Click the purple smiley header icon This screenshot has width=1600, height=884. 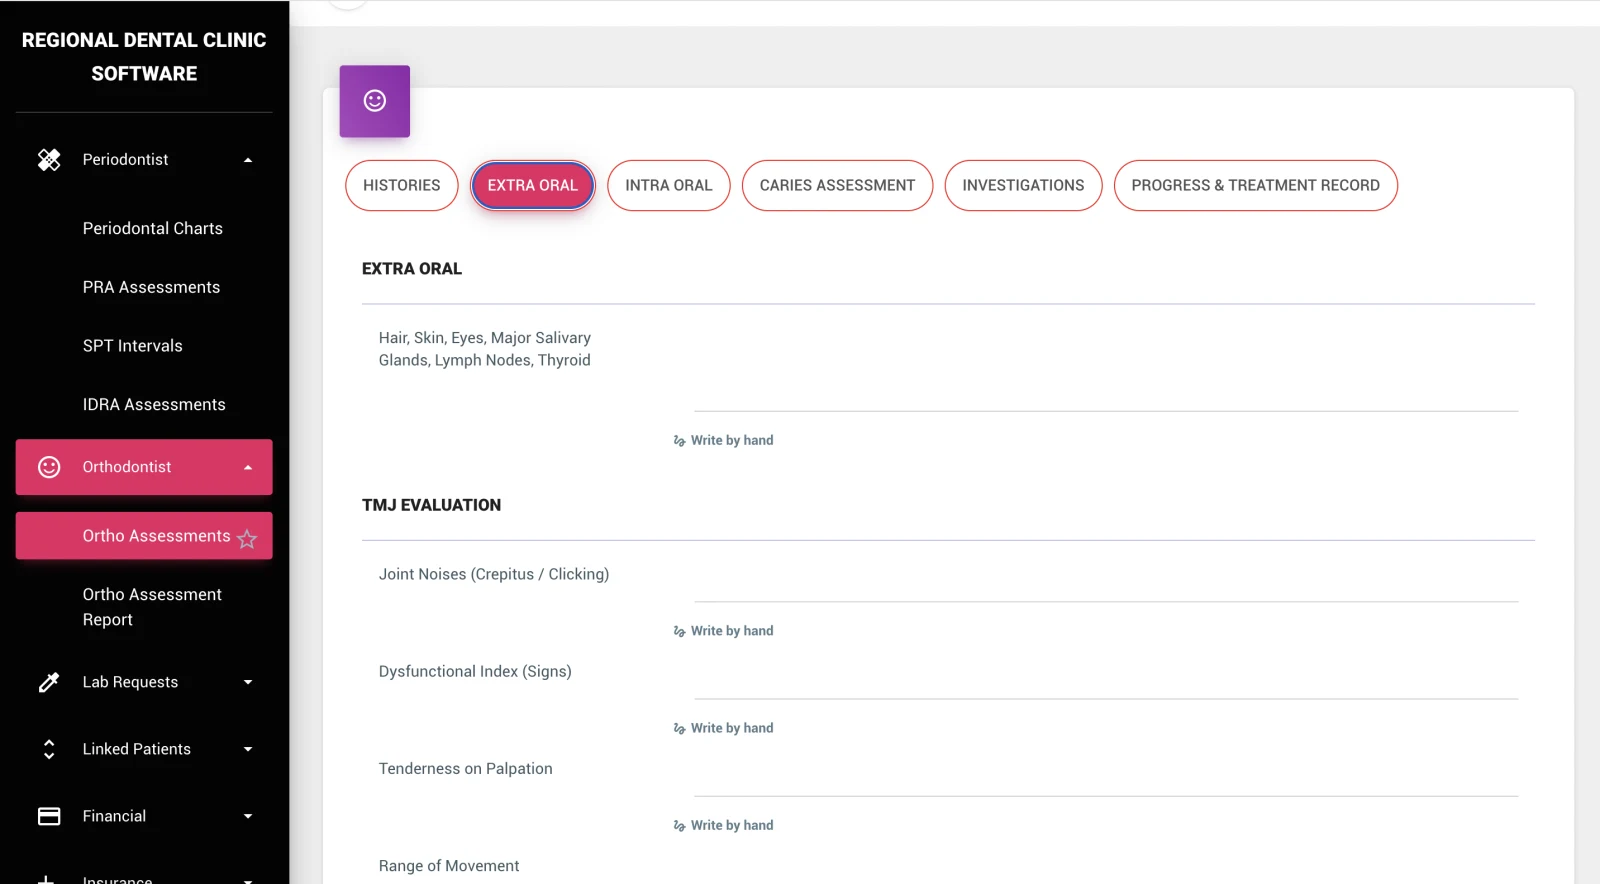(x=375, y=101)
